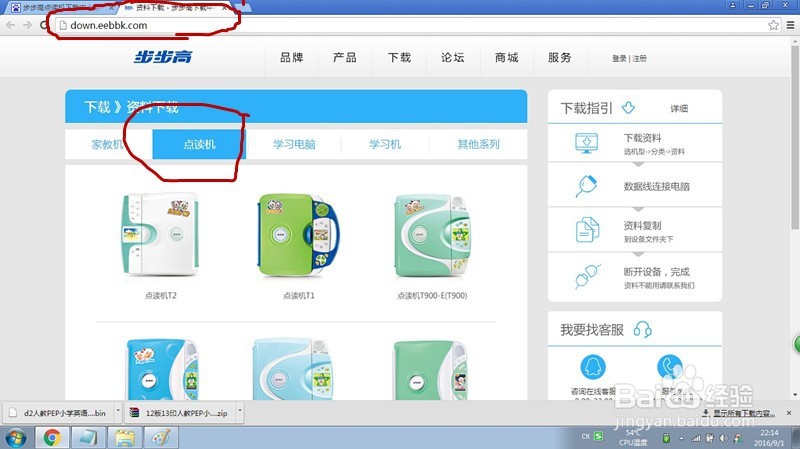Close the downloads bar
This screenshot has width=800, height=449.
[x=789, y=412]
